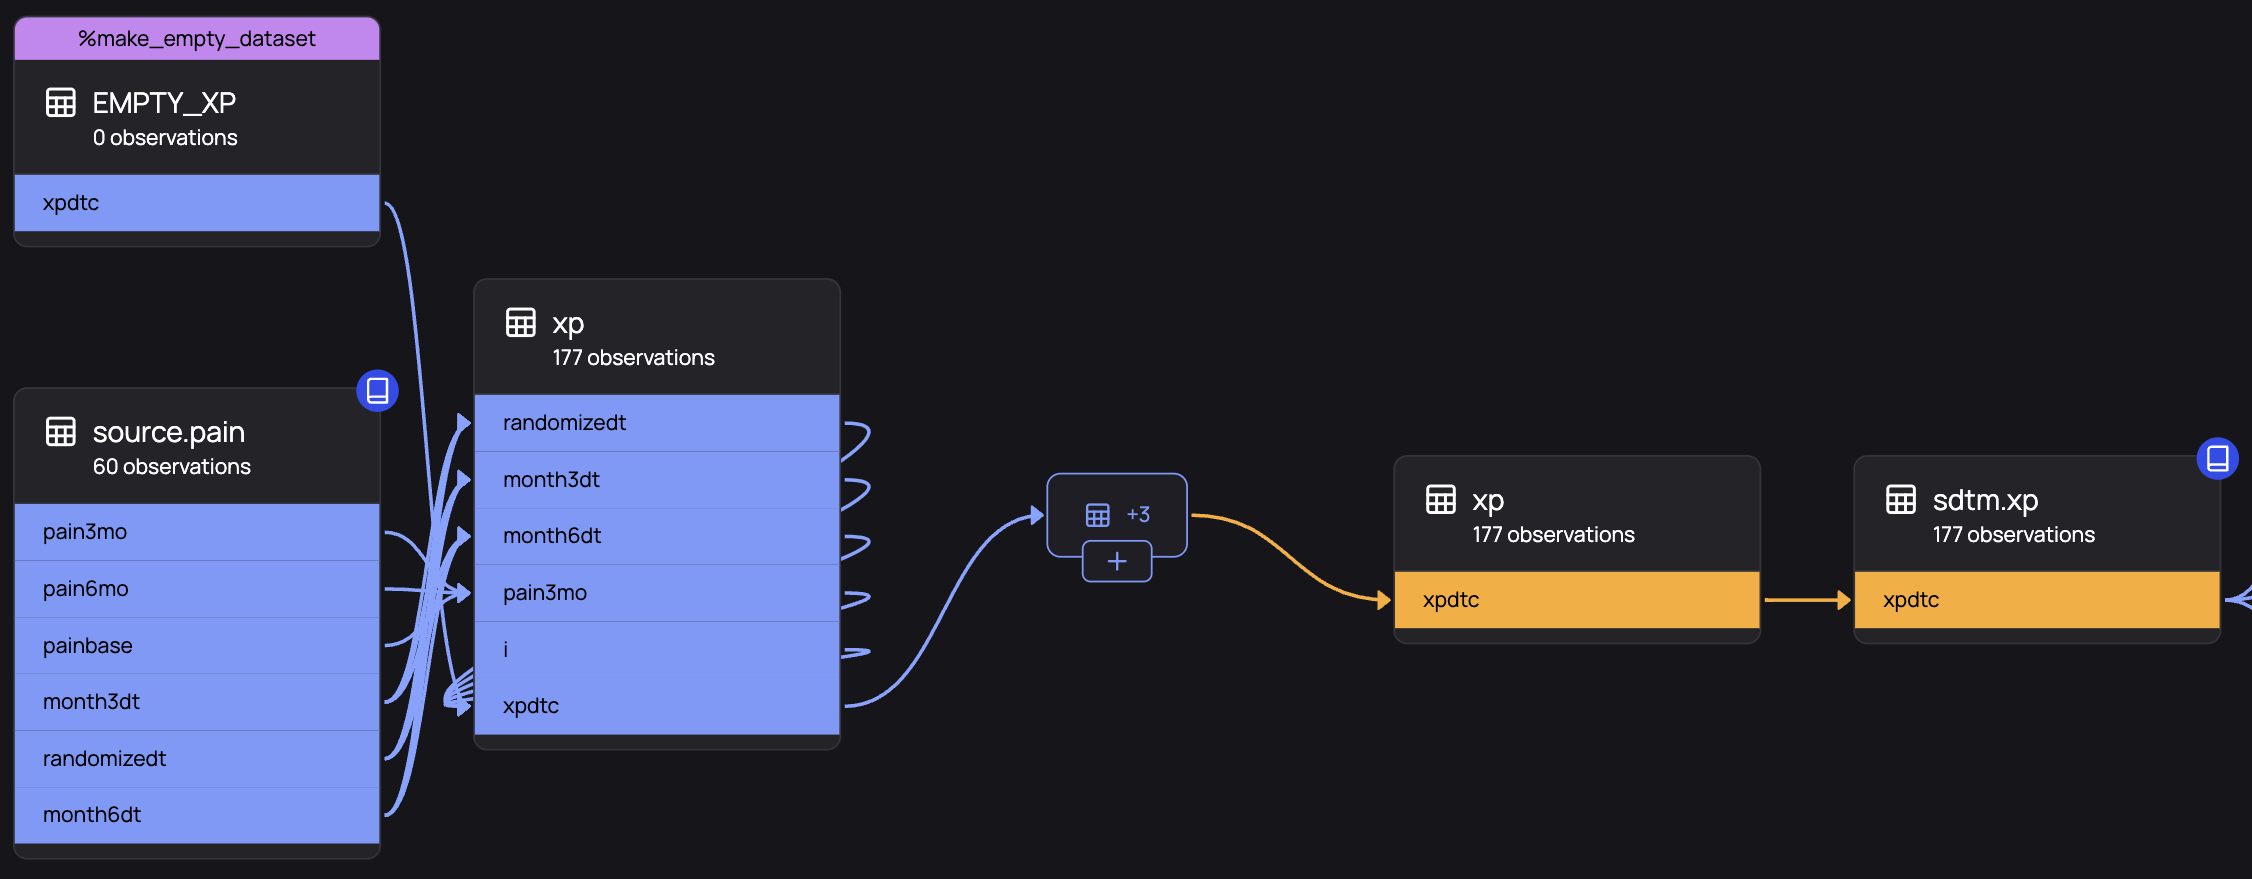Select xpdtc column in EMPTY_XP
Viewport: 2252px width, 879px height.
point(197,203)
